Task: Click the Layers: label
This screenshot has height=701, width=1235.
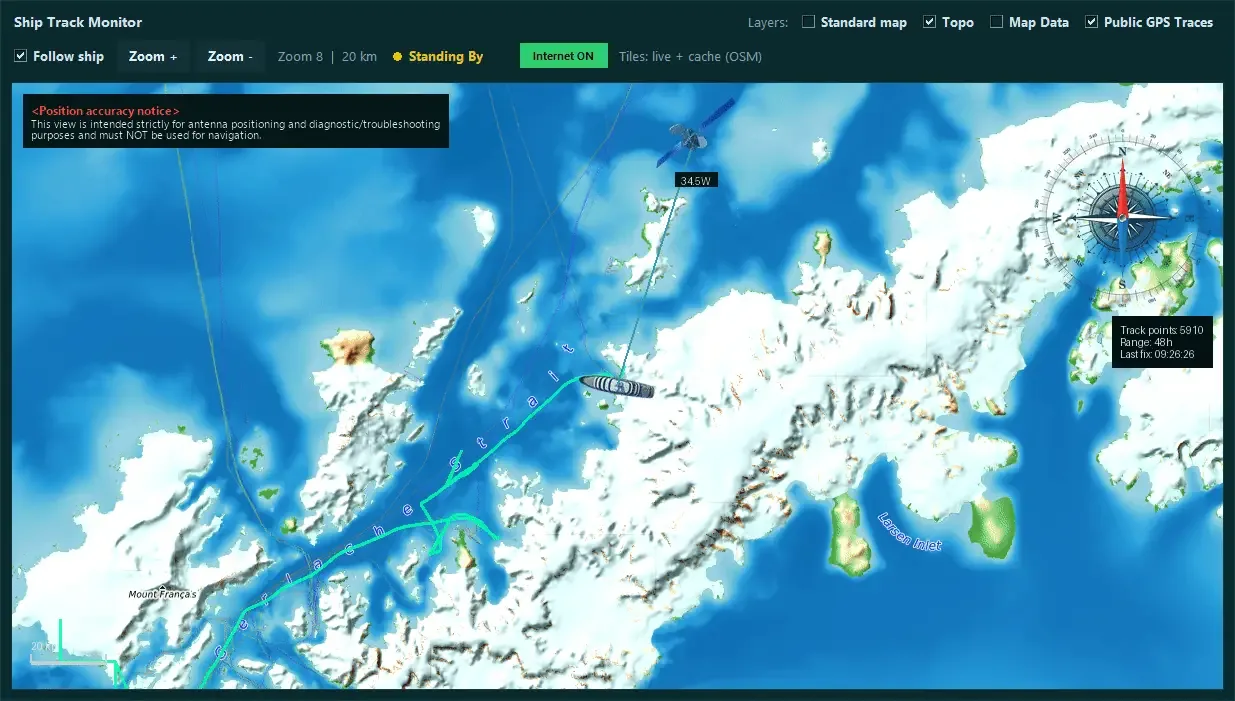Action: coord(768,22)
